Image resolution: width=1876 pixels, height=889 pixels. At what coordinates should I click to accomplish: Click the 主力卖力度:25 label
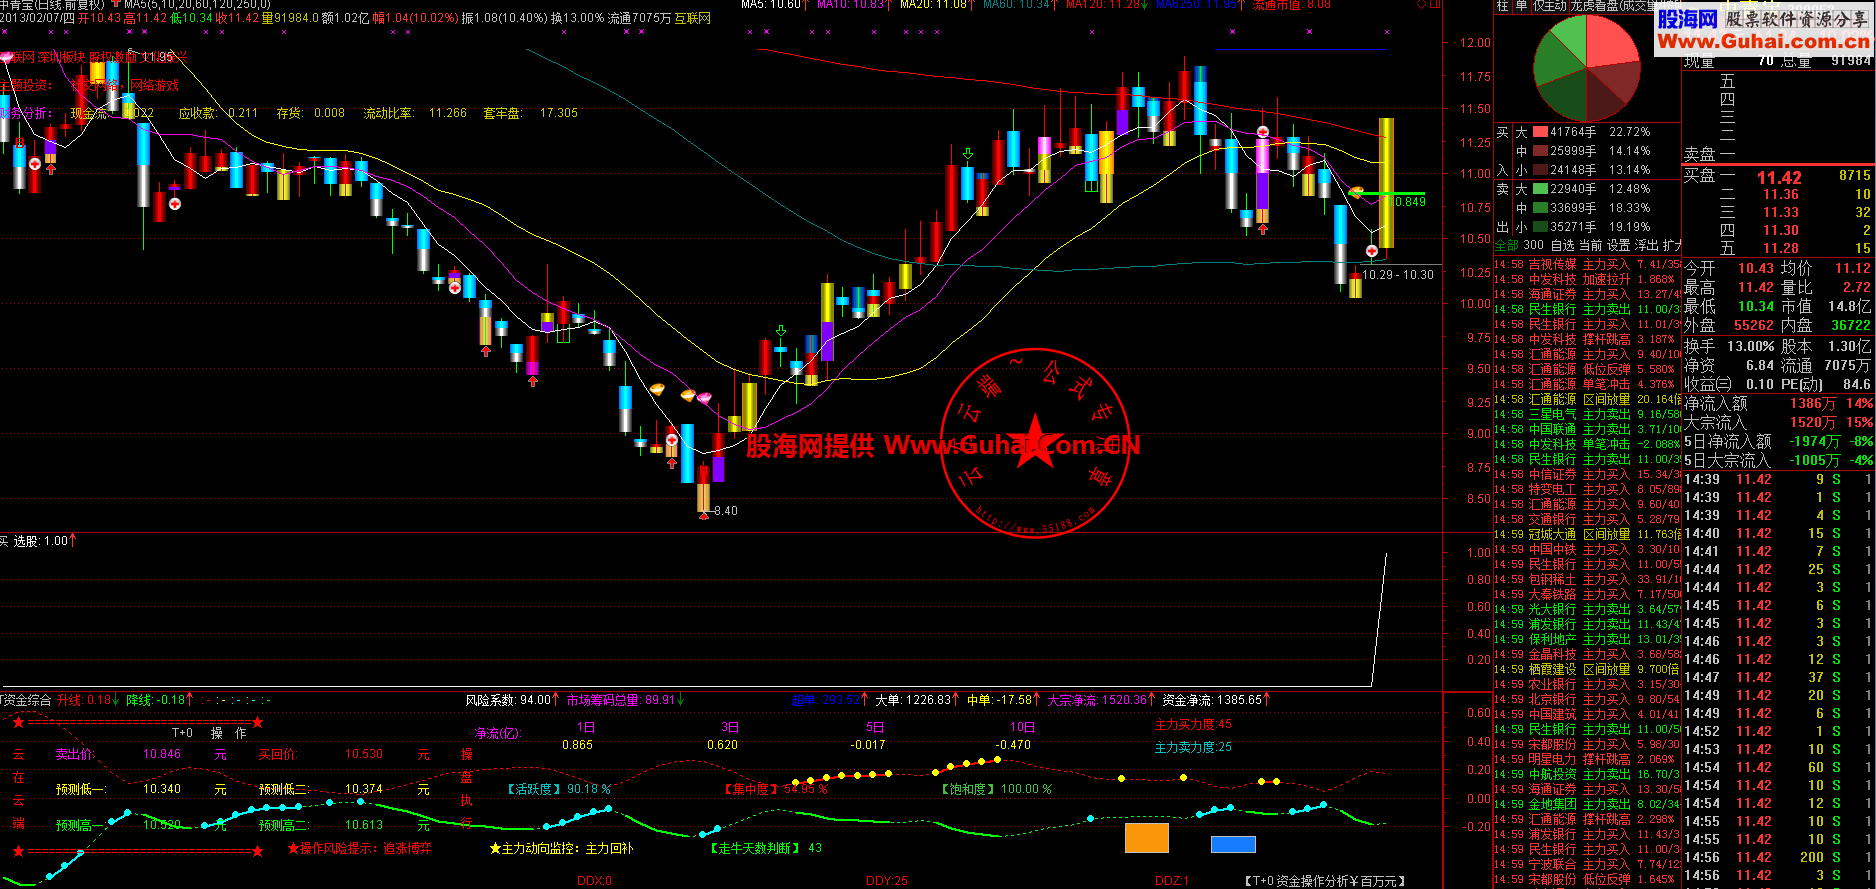pyautogui.click(x=1193, y=747)
